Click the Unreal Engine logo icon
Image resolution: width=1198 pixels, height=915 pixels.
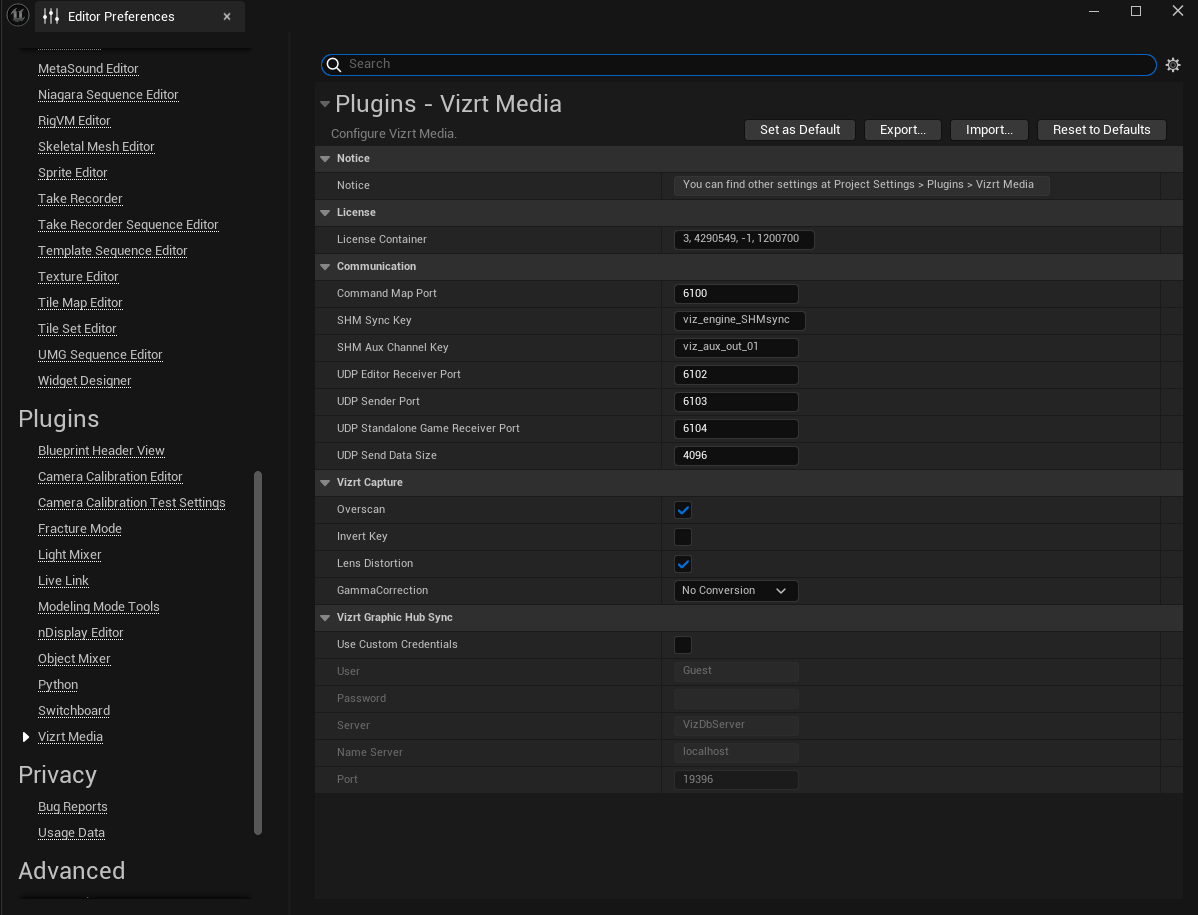pyautogui.click(x=17, y=16)
